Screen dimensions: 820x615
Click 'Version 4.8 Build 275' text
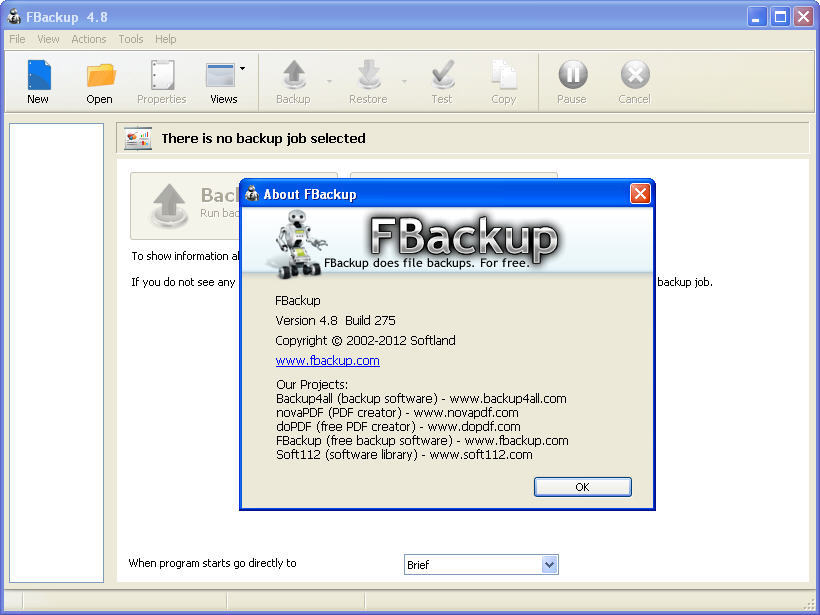coord(335,321)
